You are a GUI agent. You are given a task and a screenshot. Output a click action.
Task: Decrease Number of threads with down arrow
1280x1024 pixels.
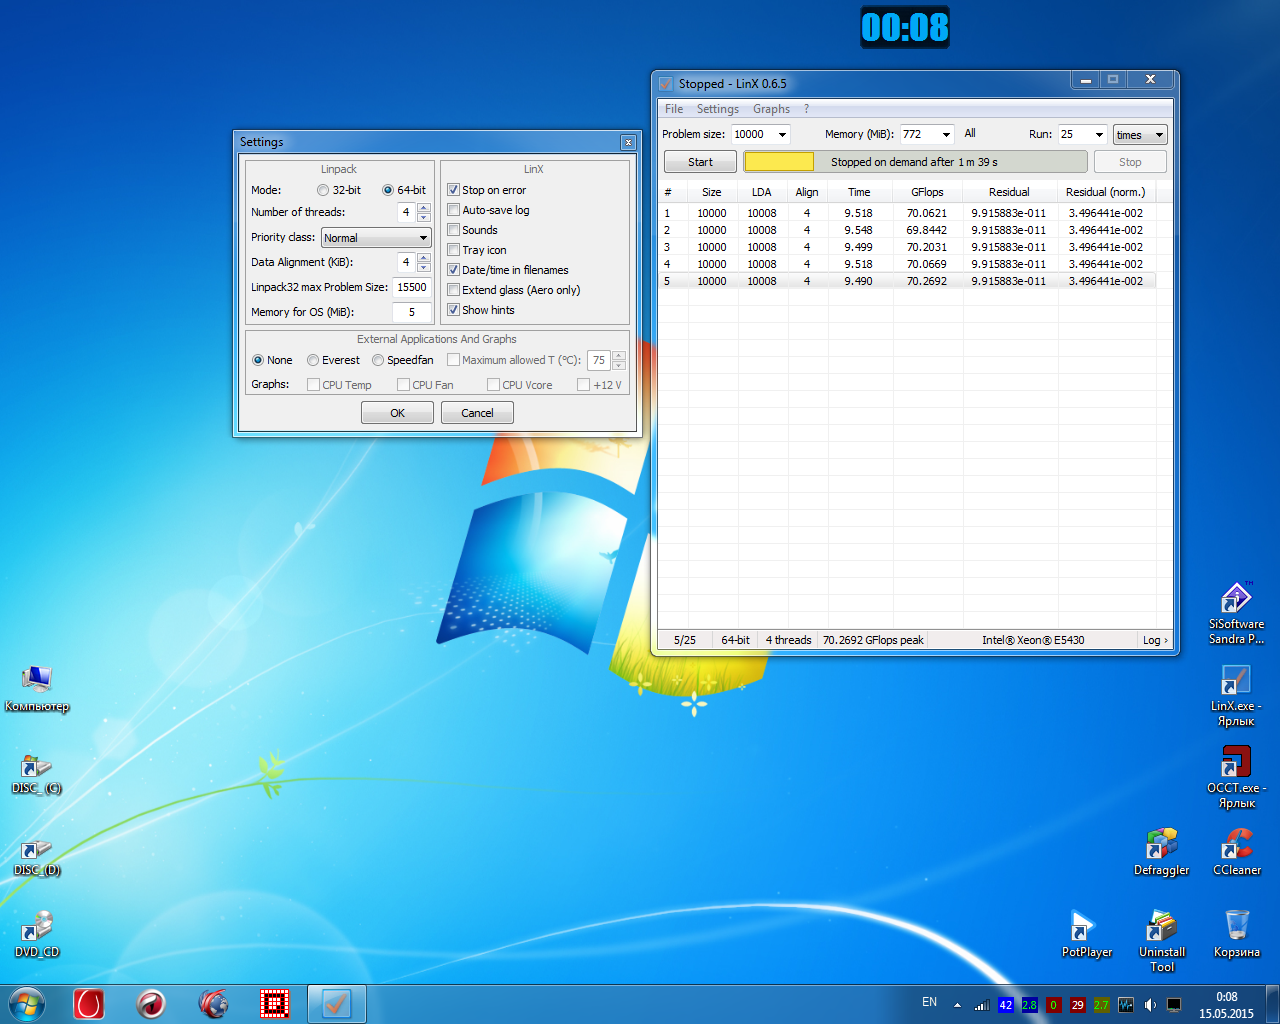(424, 217)
